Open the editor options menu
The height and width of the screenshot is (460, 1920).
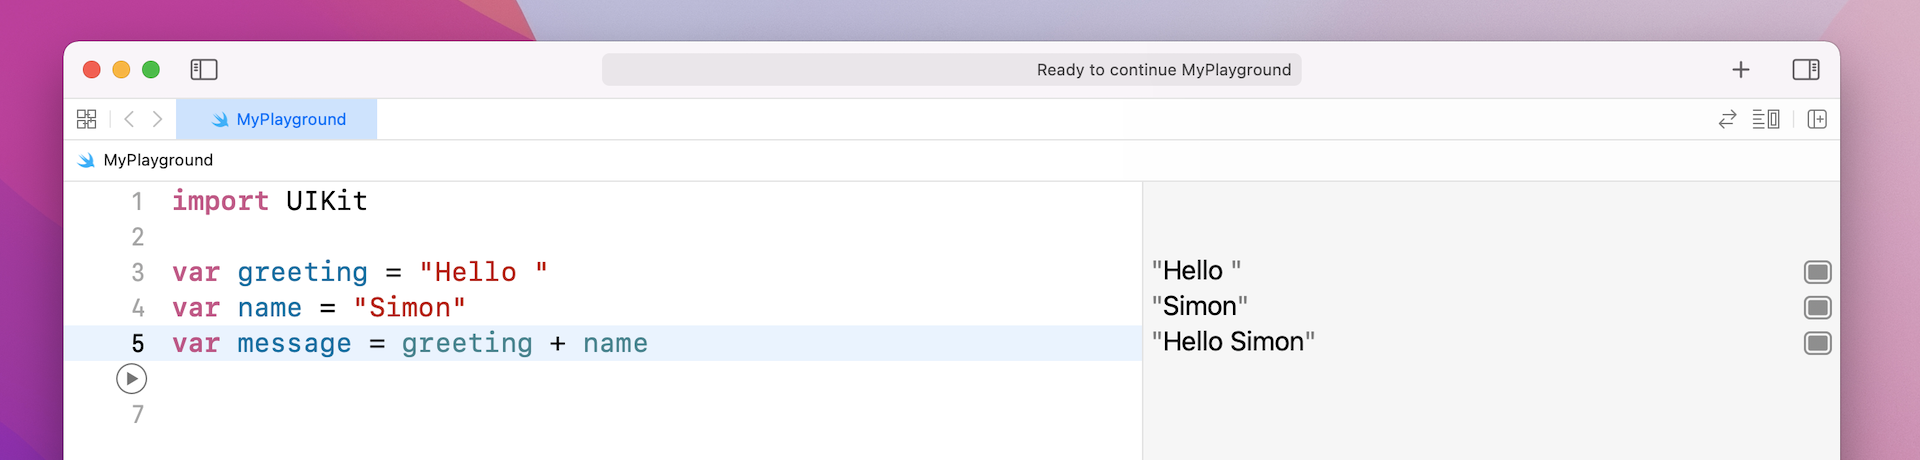1765,119
